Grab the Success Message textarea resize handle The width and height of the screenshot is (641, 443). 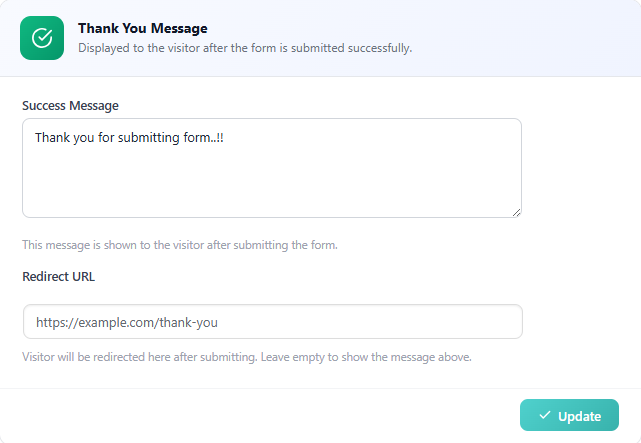pos(516,212)
